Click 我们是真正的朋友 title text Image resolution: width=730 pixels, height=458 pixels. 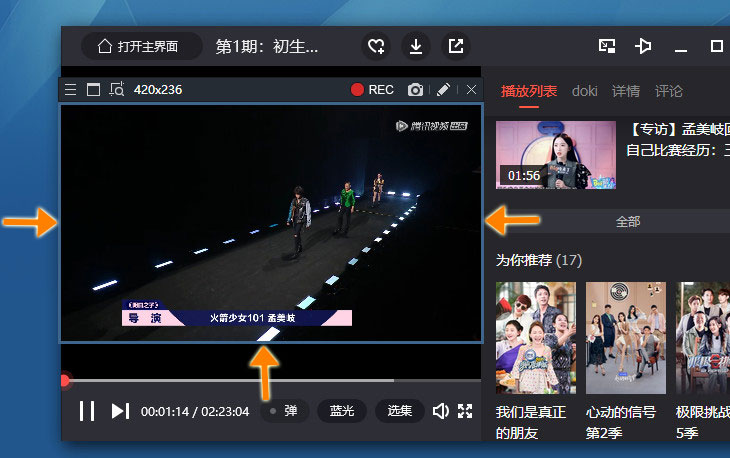point(531,422)
